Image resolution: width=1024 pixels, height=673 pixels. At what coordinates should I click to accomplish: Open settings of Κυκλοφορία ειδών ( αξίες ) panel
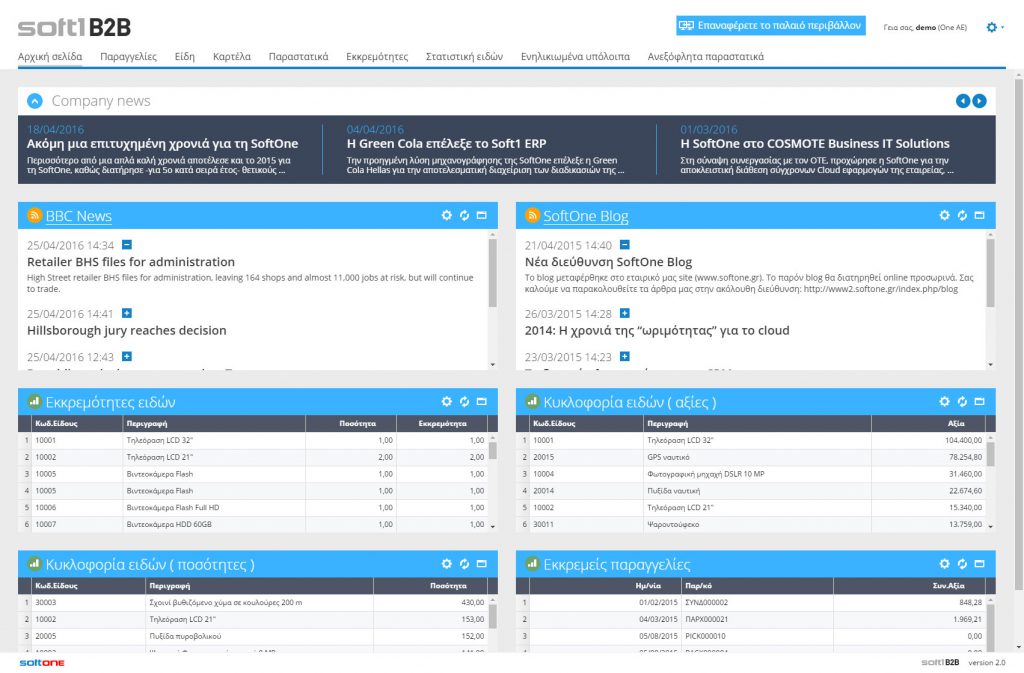tap(944, 401)
